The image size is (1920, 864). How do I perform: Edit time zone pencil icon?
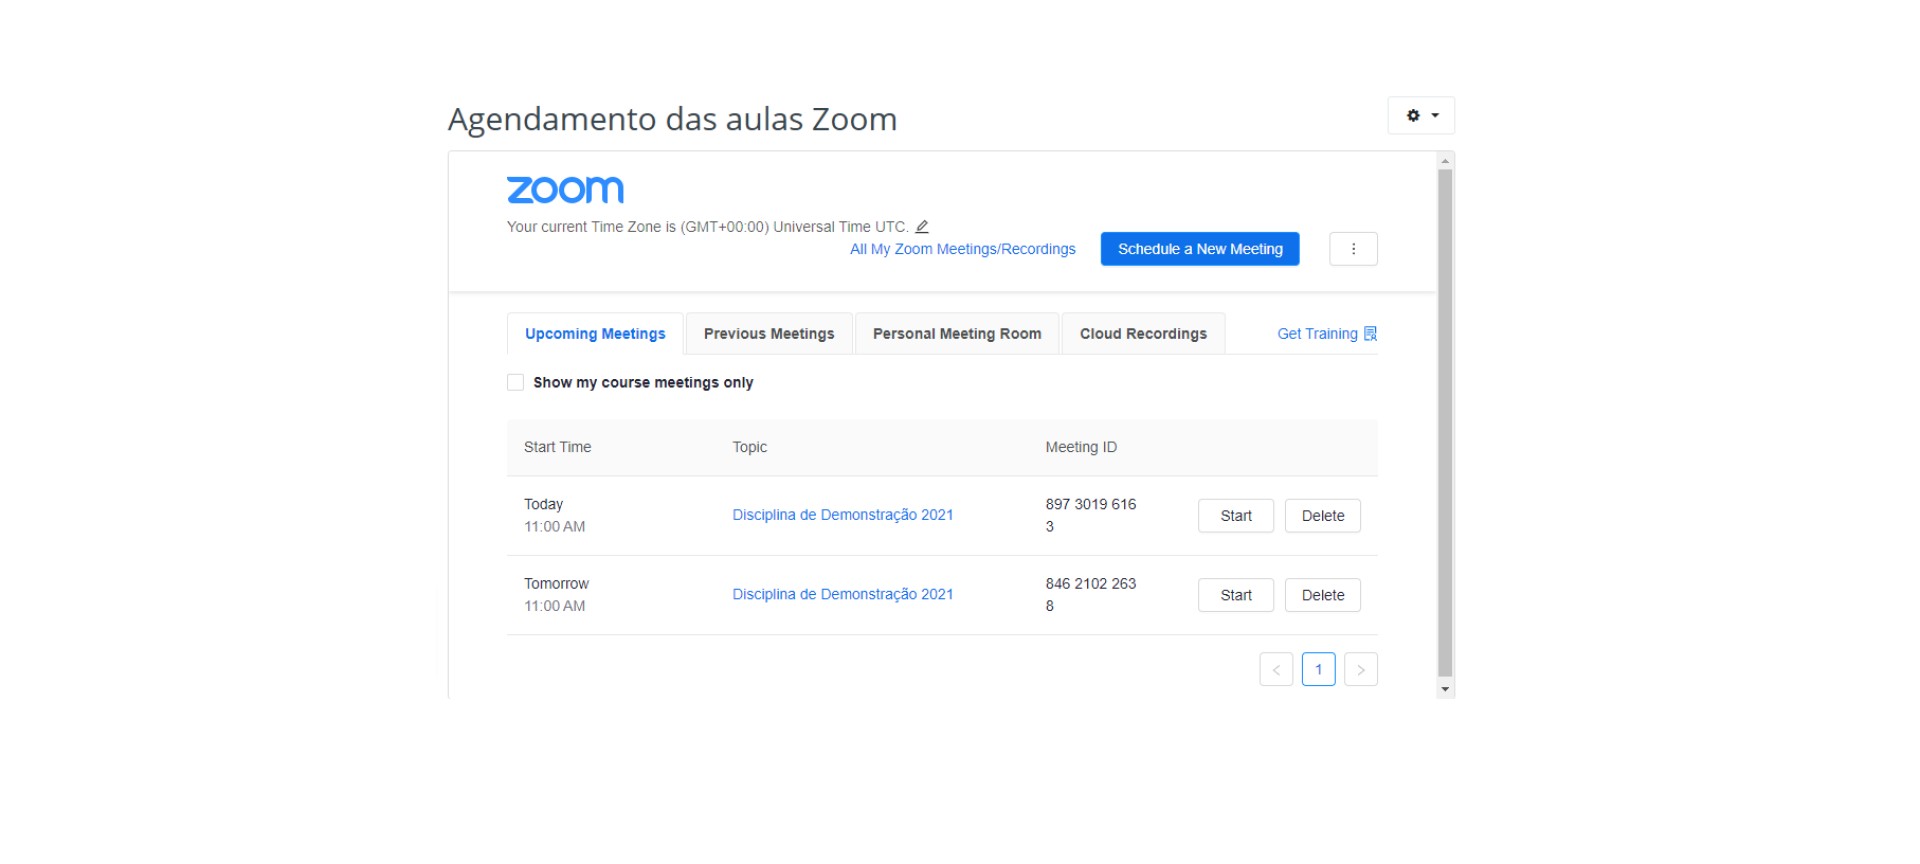click(x=922, y=227)
